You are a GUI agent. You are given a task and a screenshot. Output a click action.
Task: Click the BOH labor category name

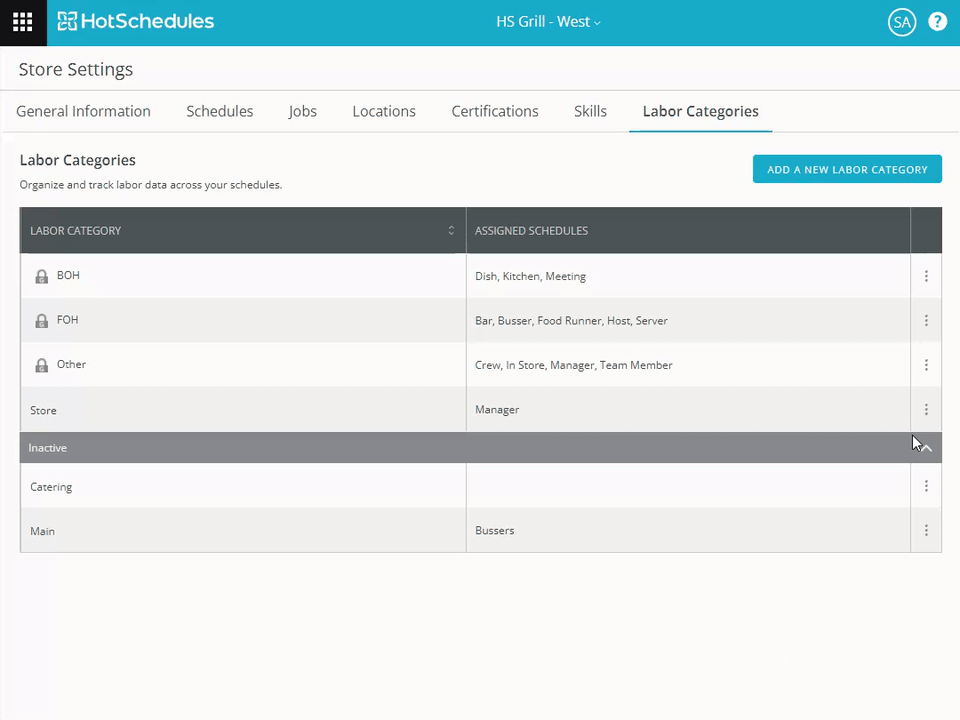(69, 276)
